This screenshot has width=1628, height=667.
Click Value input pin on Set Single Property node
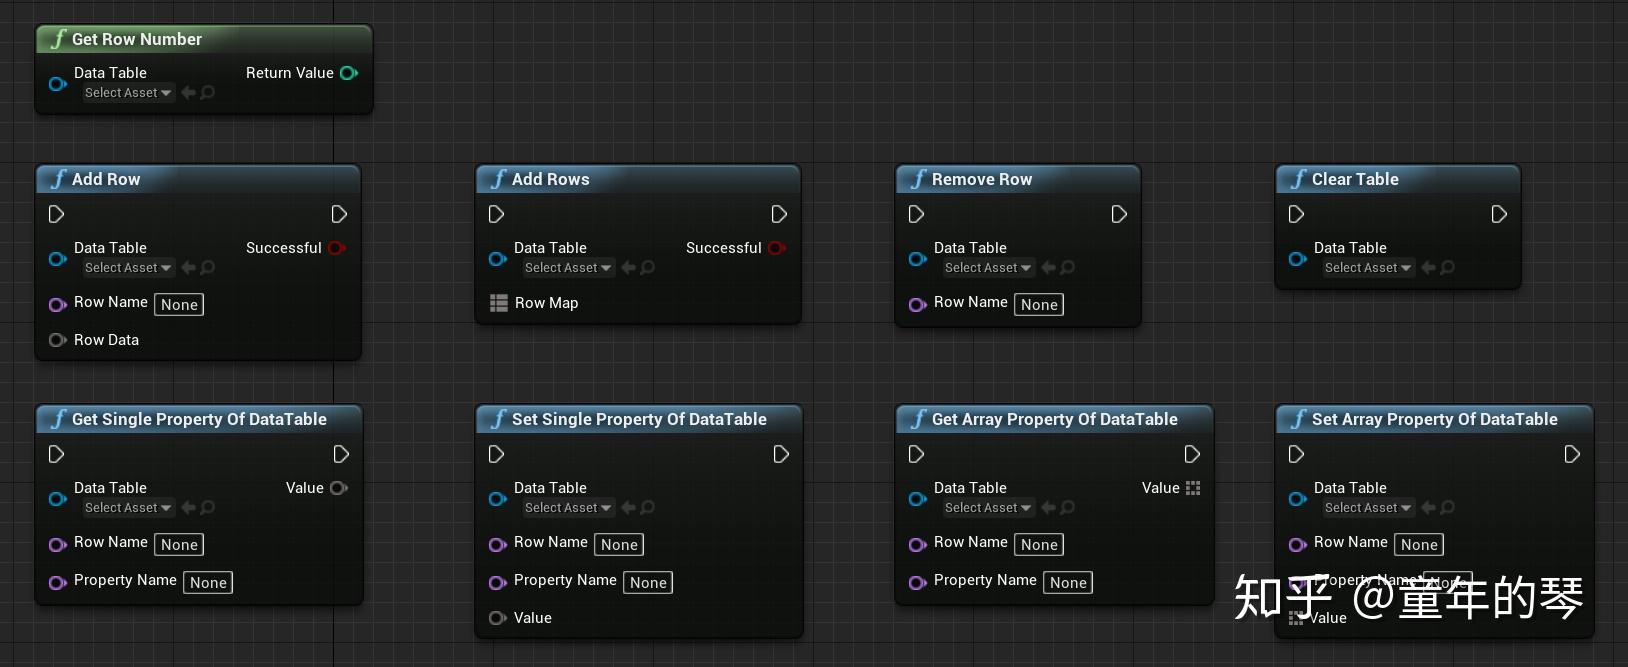point(497,618)
